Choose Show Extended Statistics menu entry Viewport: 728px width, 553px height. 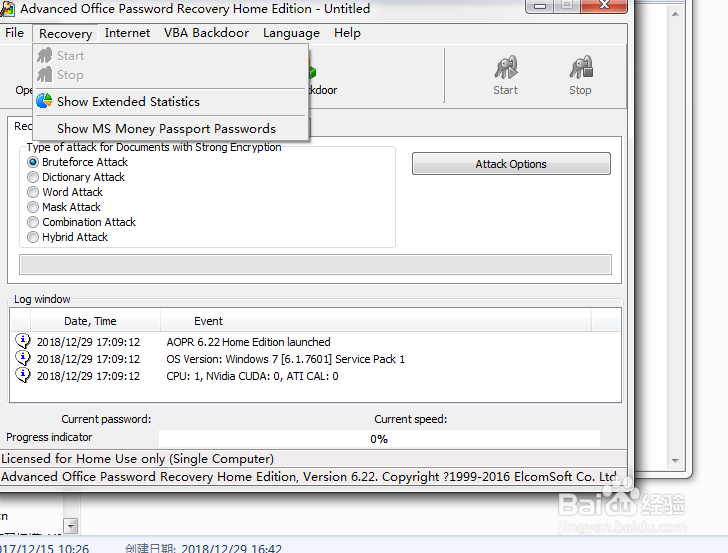point(170,101)
